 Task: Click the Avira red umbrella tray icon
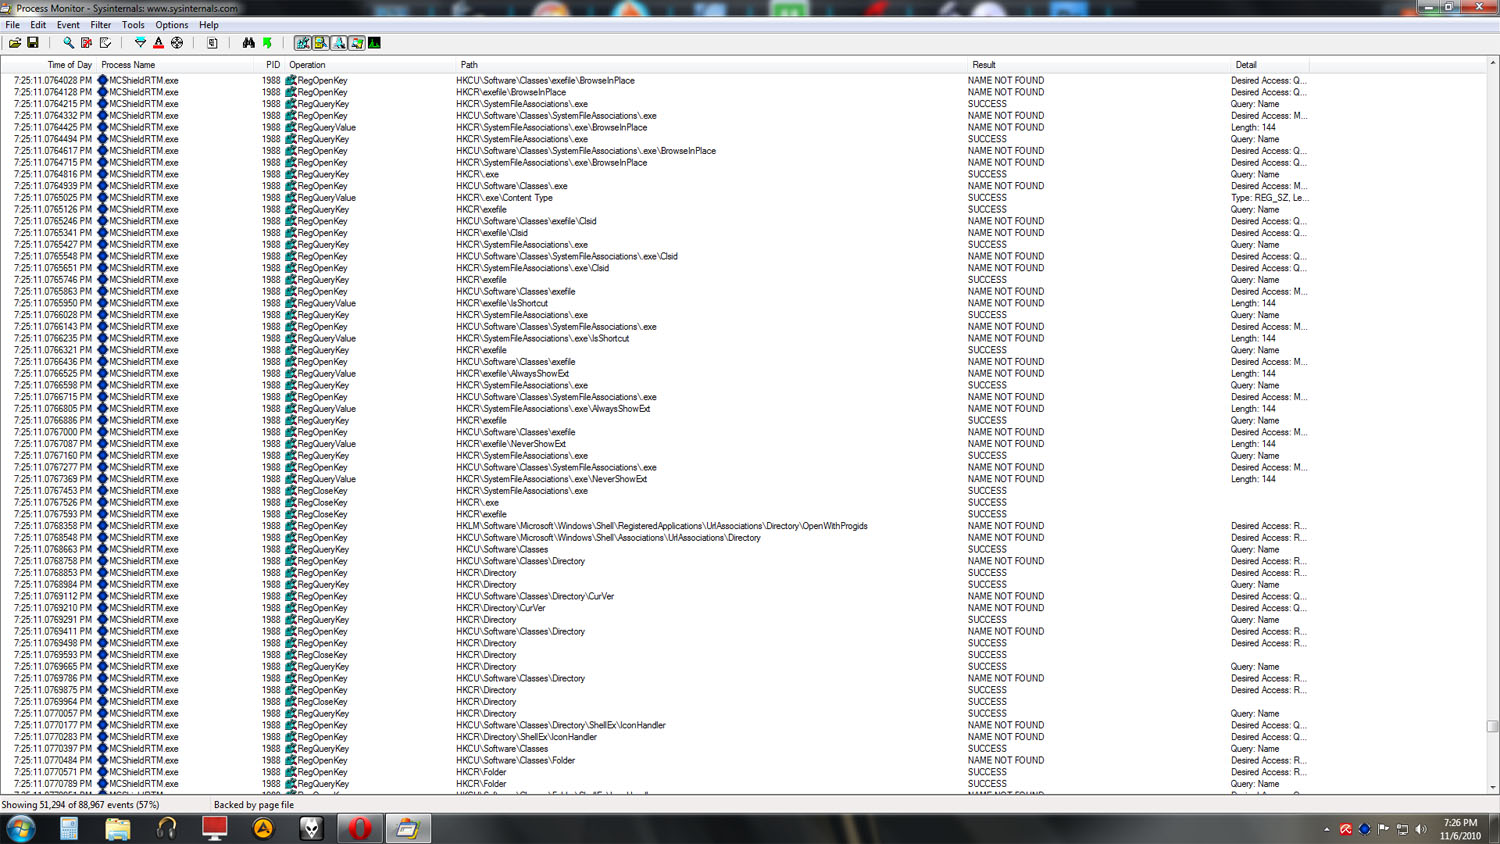[x=1346, y=829]
